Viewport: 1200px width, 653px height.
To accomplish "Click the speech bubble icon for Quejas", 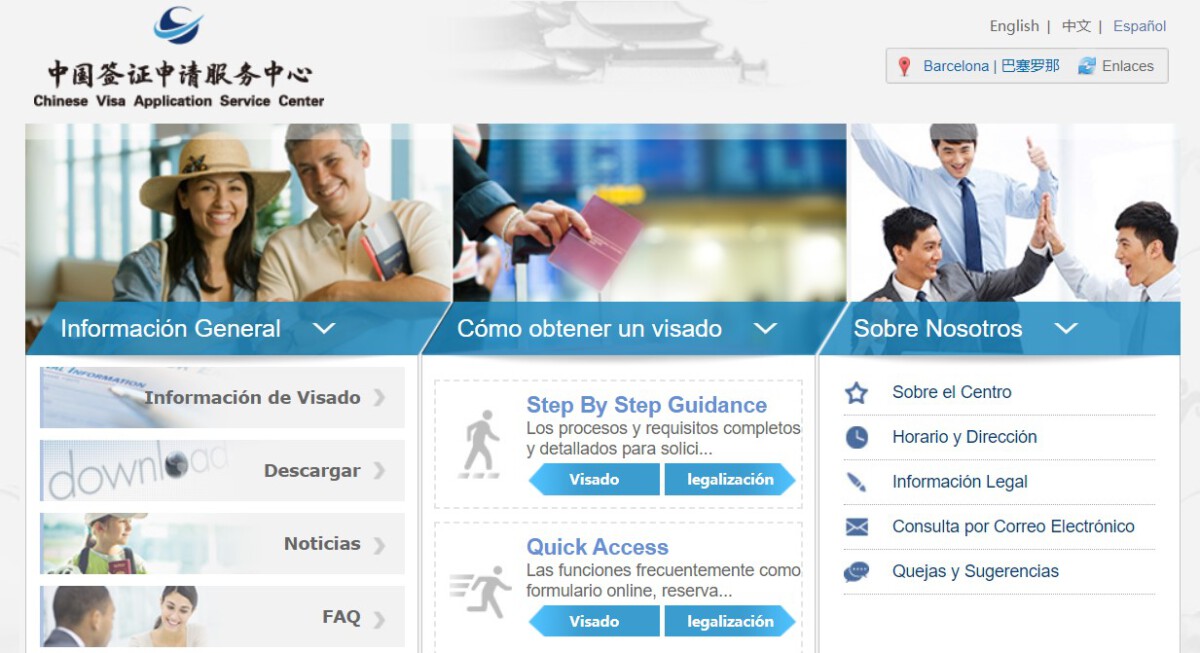I will pyautogui.click(x=857, y=572).
